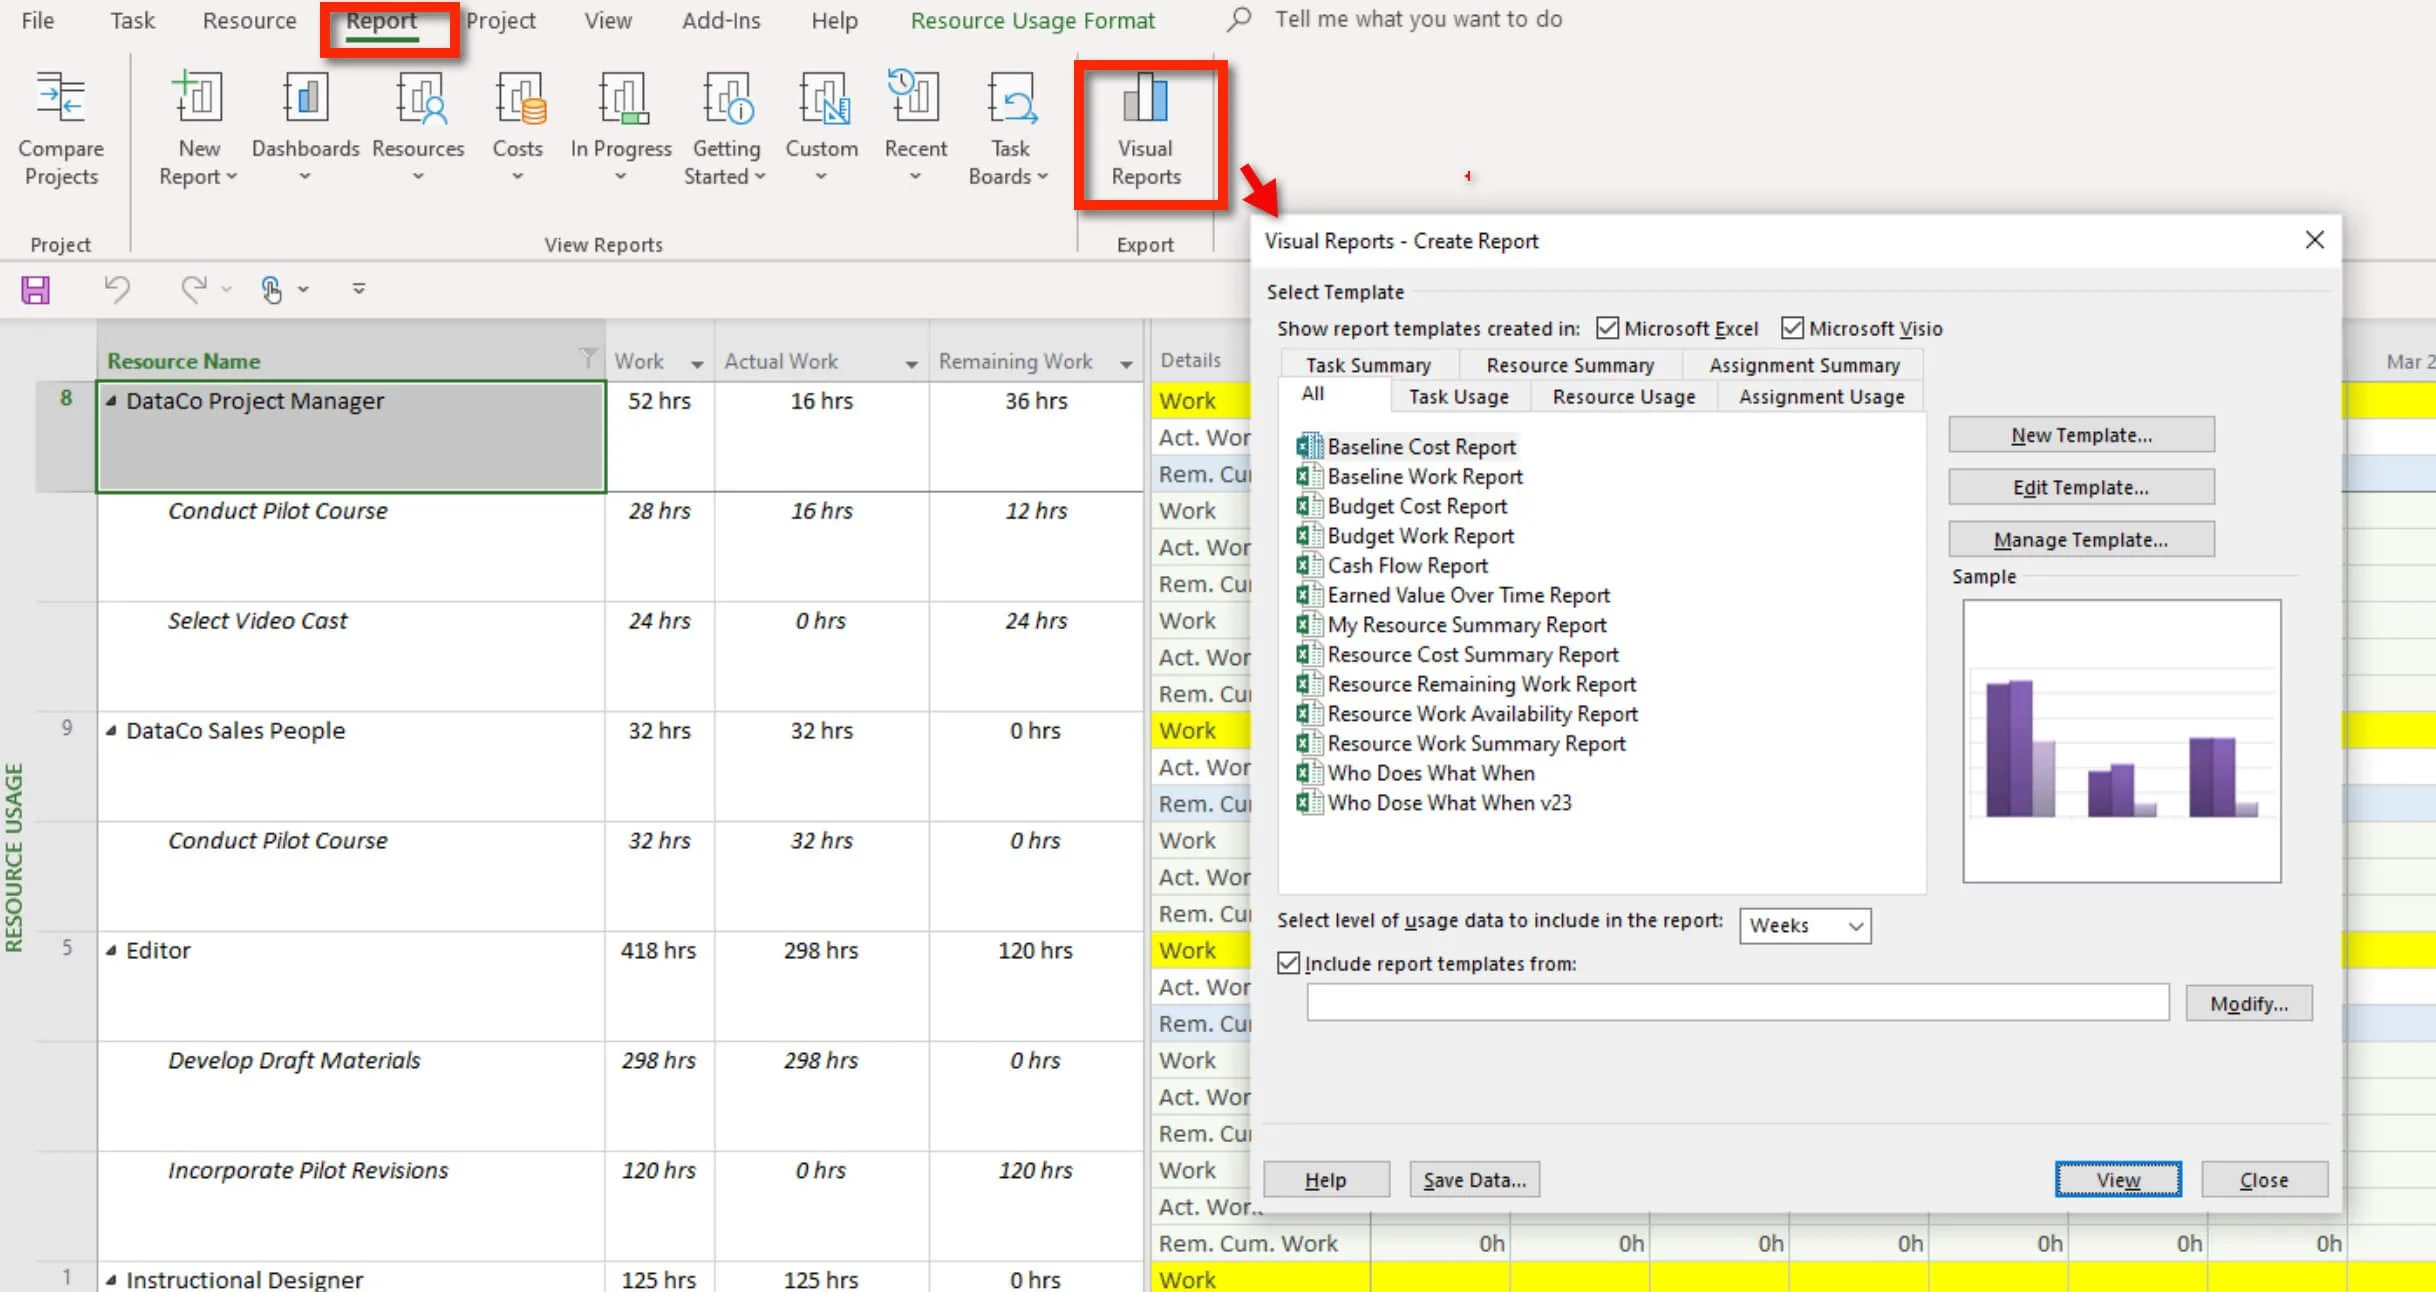
Task: Click the Touch/Mouse mode icon
Action: click(x=272, y=290)
